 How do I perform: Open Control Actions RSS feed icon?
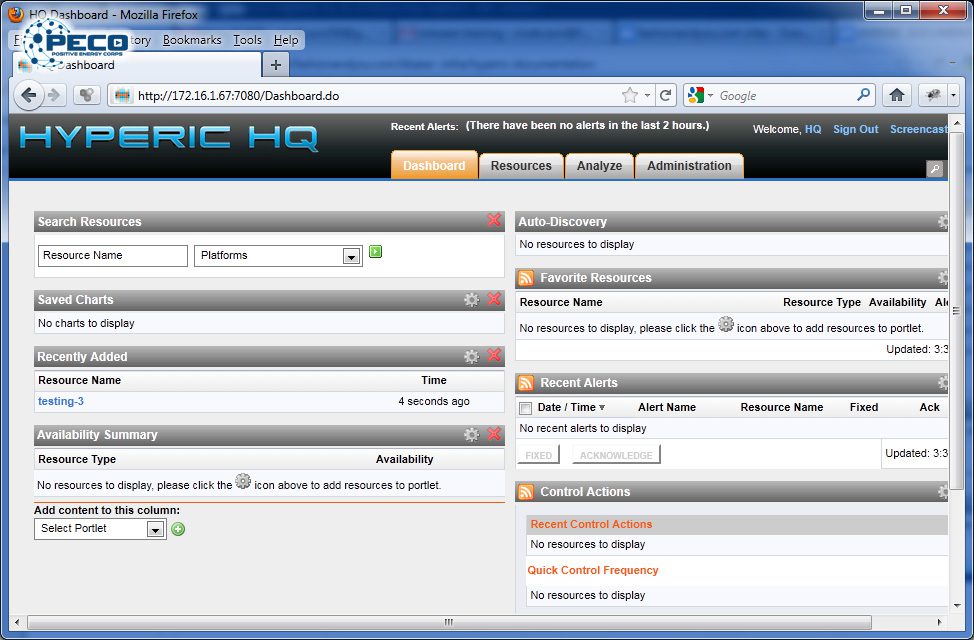point(526,492)
